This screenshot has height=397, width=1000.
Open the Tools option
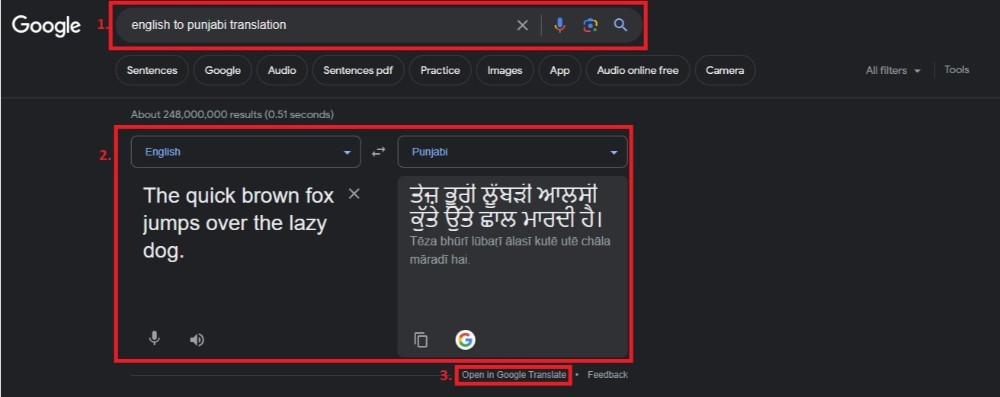pyautogui.click(x=957, y=70)
